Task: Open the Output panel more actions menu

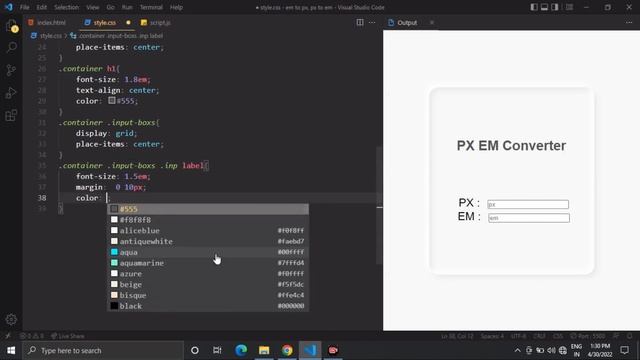Action: coord(629,22)
